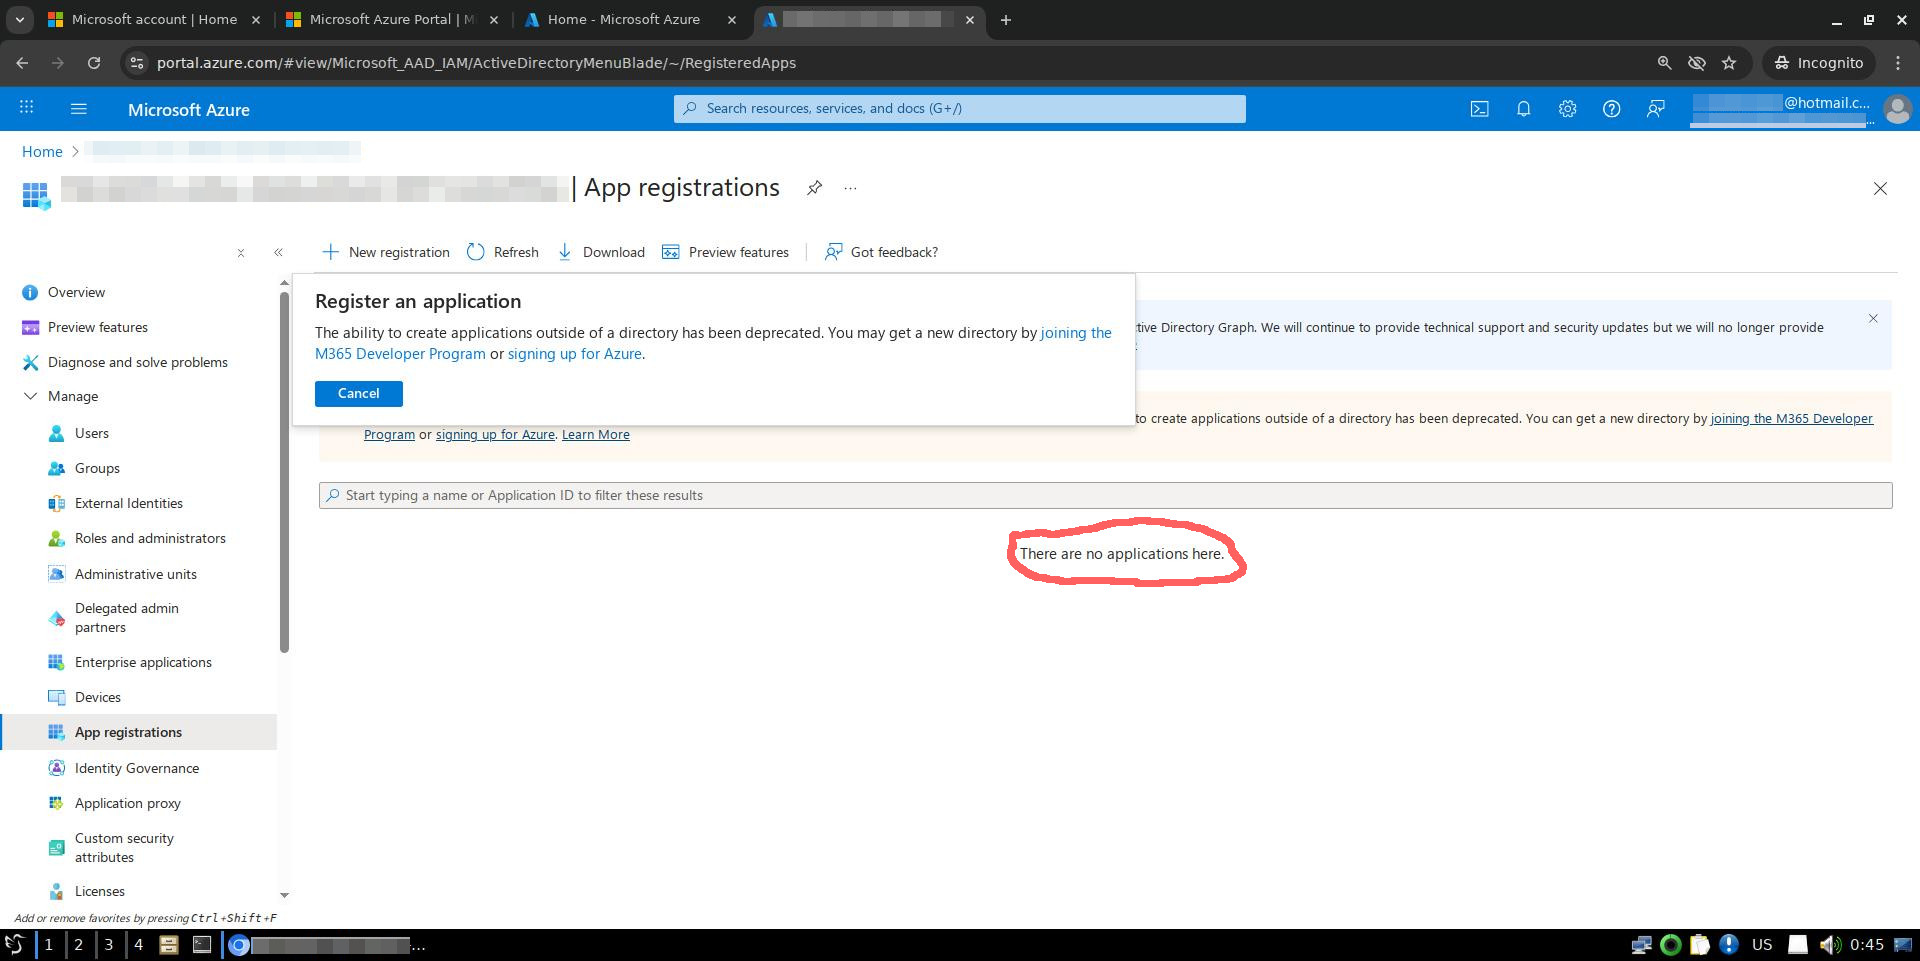The image size is (1920, 961).
Task: Open the Learn More link in warning banner
Action: (596, 434)
